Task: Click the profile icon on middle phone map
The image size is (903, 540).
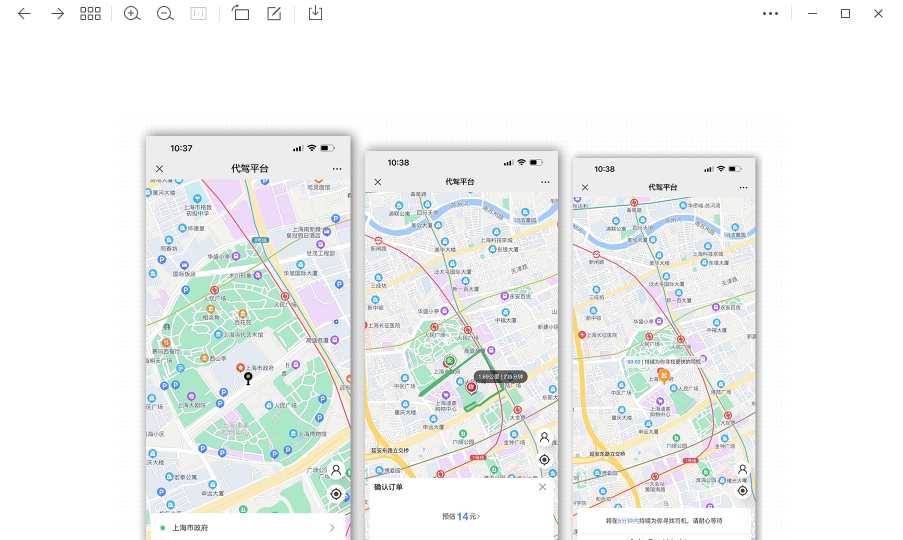Action: coord(544,438)
